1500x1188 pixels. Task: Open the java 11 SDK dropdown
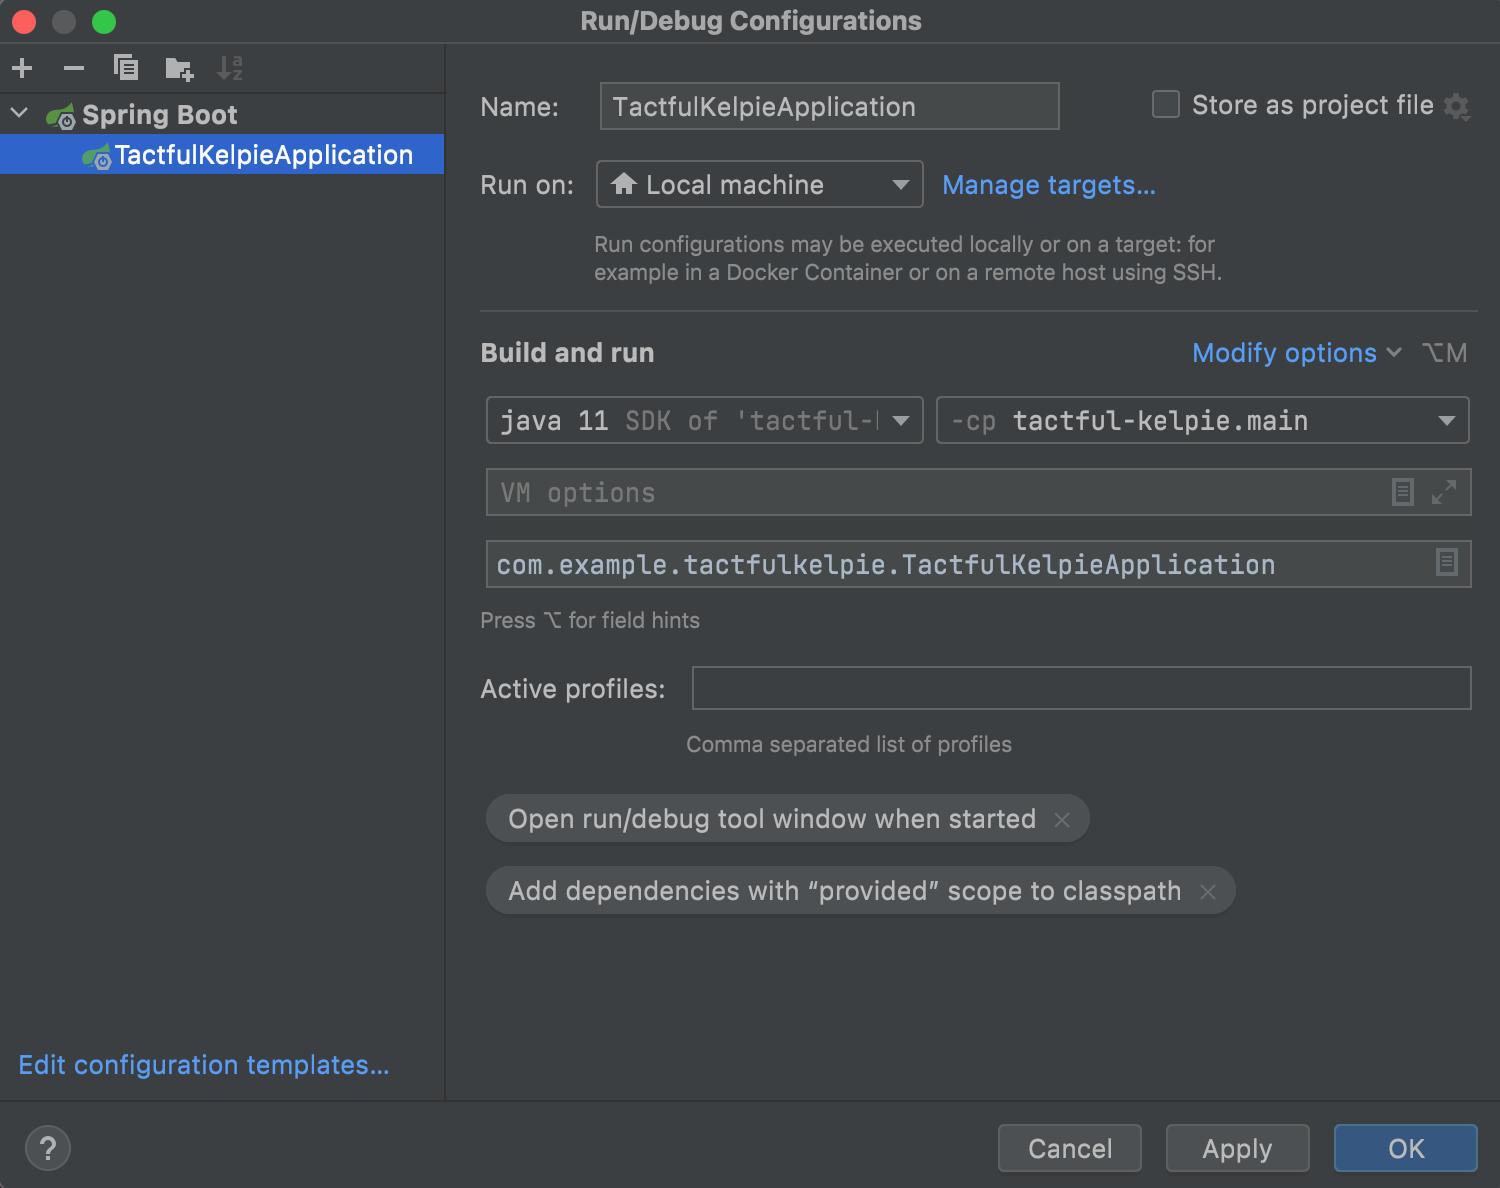coord(704,421)
